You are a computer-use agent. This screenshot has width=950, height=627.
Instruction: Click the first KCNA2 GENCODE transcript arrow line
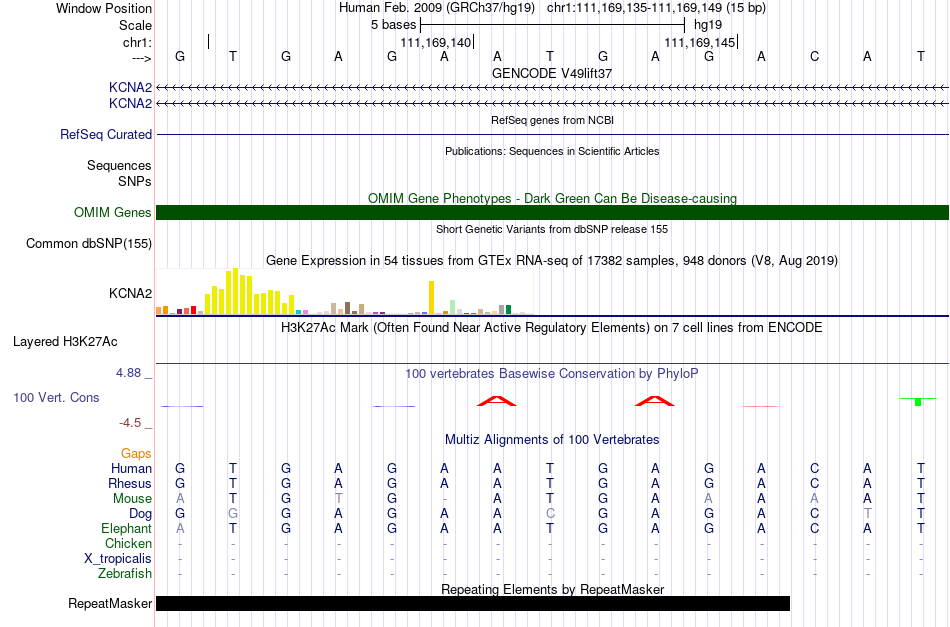tap(553, 88)
